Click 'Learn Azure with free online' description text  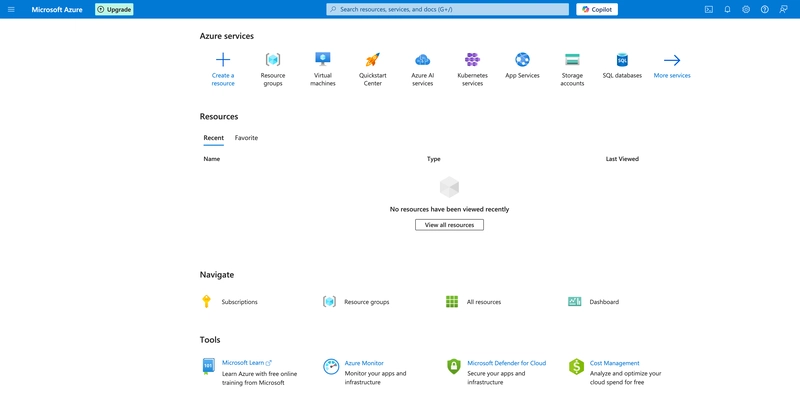click(259, 374)
